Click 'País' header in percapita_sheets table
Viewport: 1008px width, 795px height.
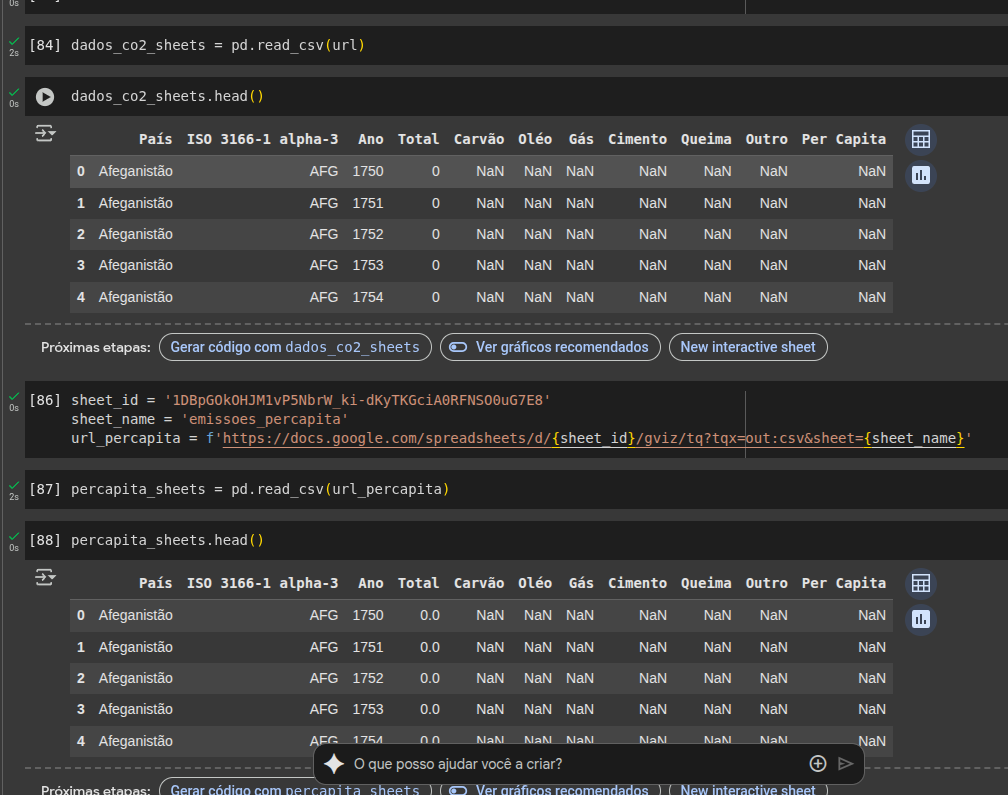[x=156, y=583]
